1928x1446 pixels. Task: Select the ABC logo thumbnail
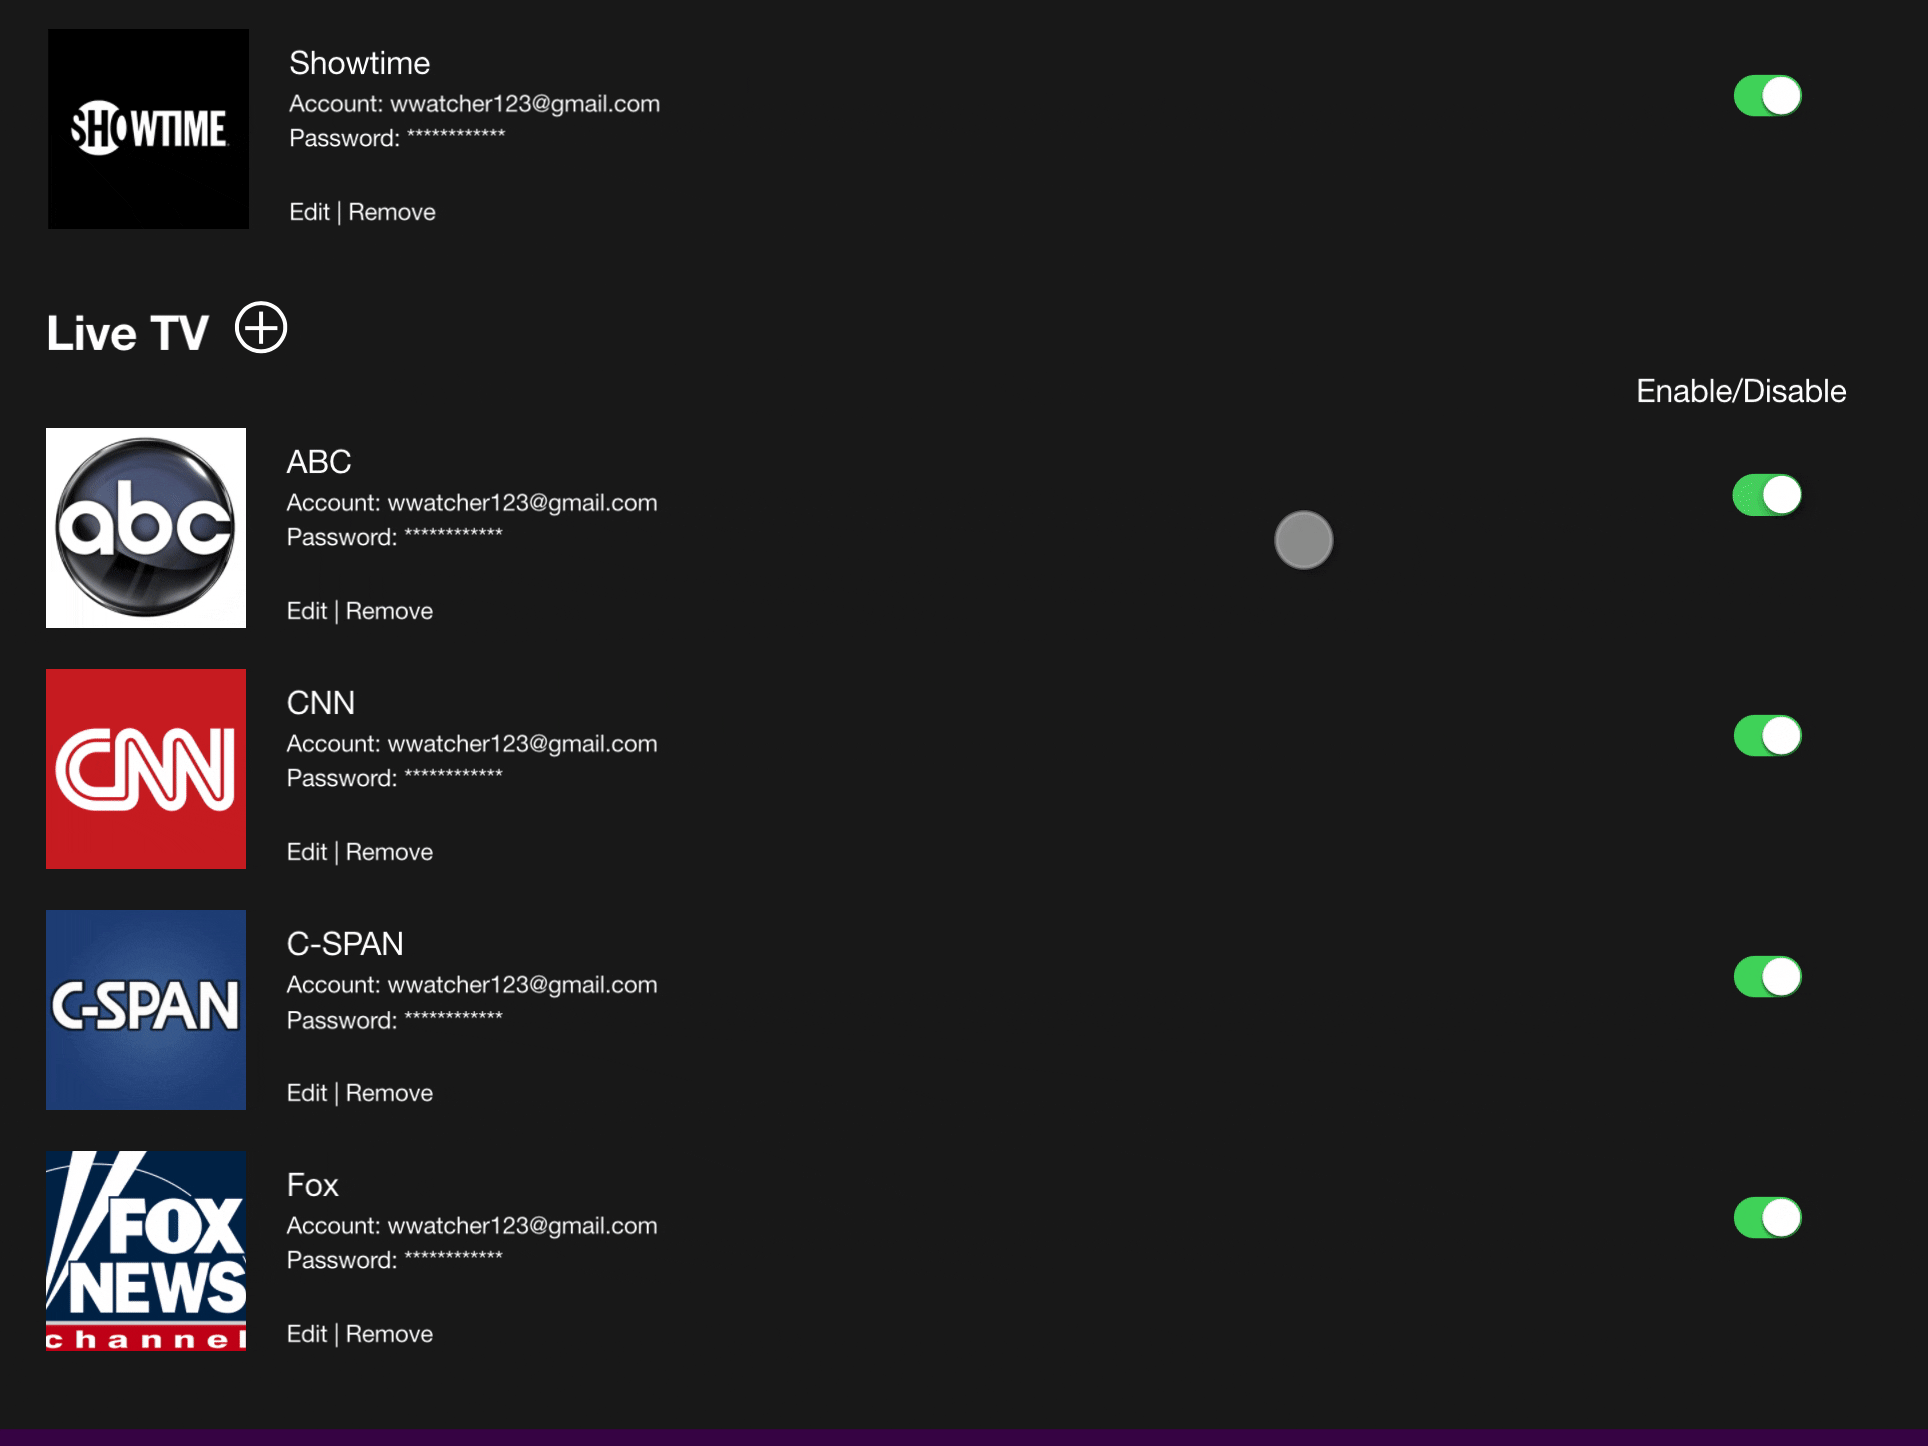146,528
